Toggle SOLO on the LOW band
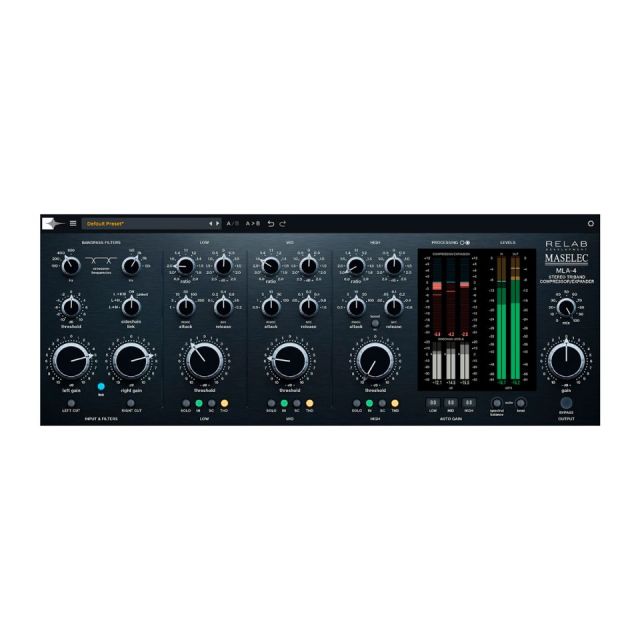The height and width of the screenshot is (640, 640). click(186, 403)
